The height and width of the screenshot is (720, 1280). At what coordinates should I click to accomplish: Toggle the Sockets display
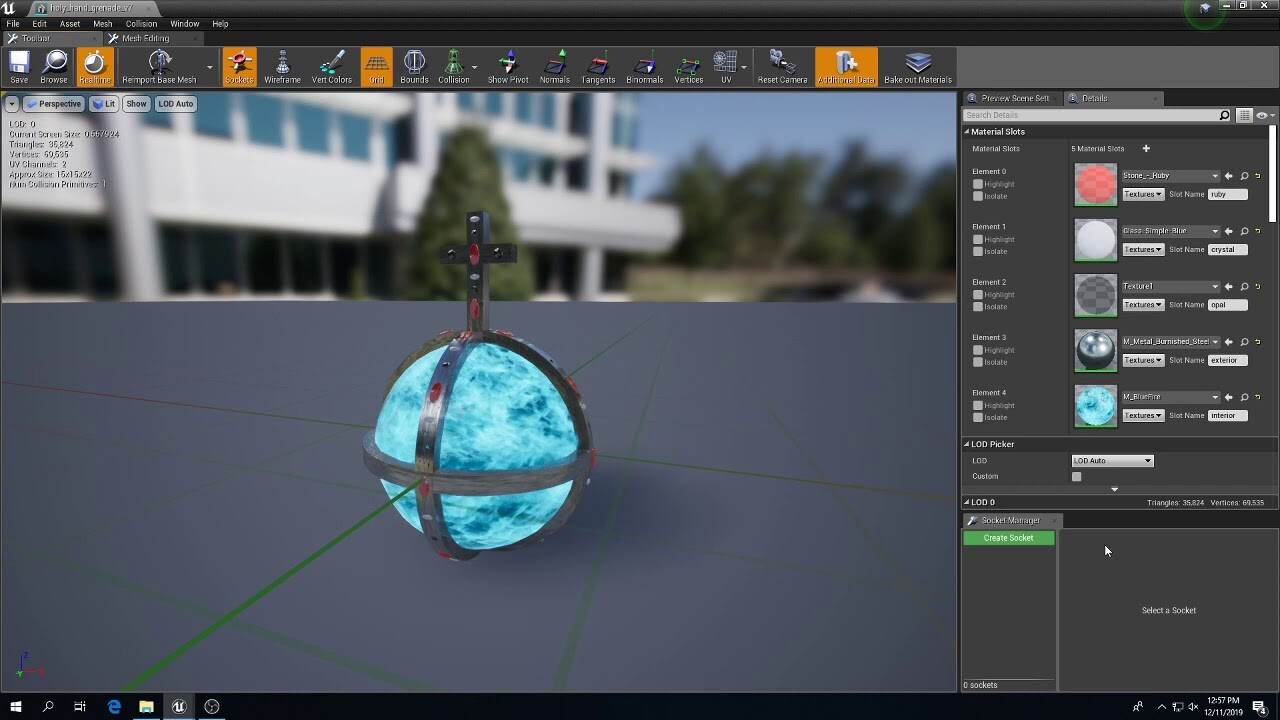(239, 66)
